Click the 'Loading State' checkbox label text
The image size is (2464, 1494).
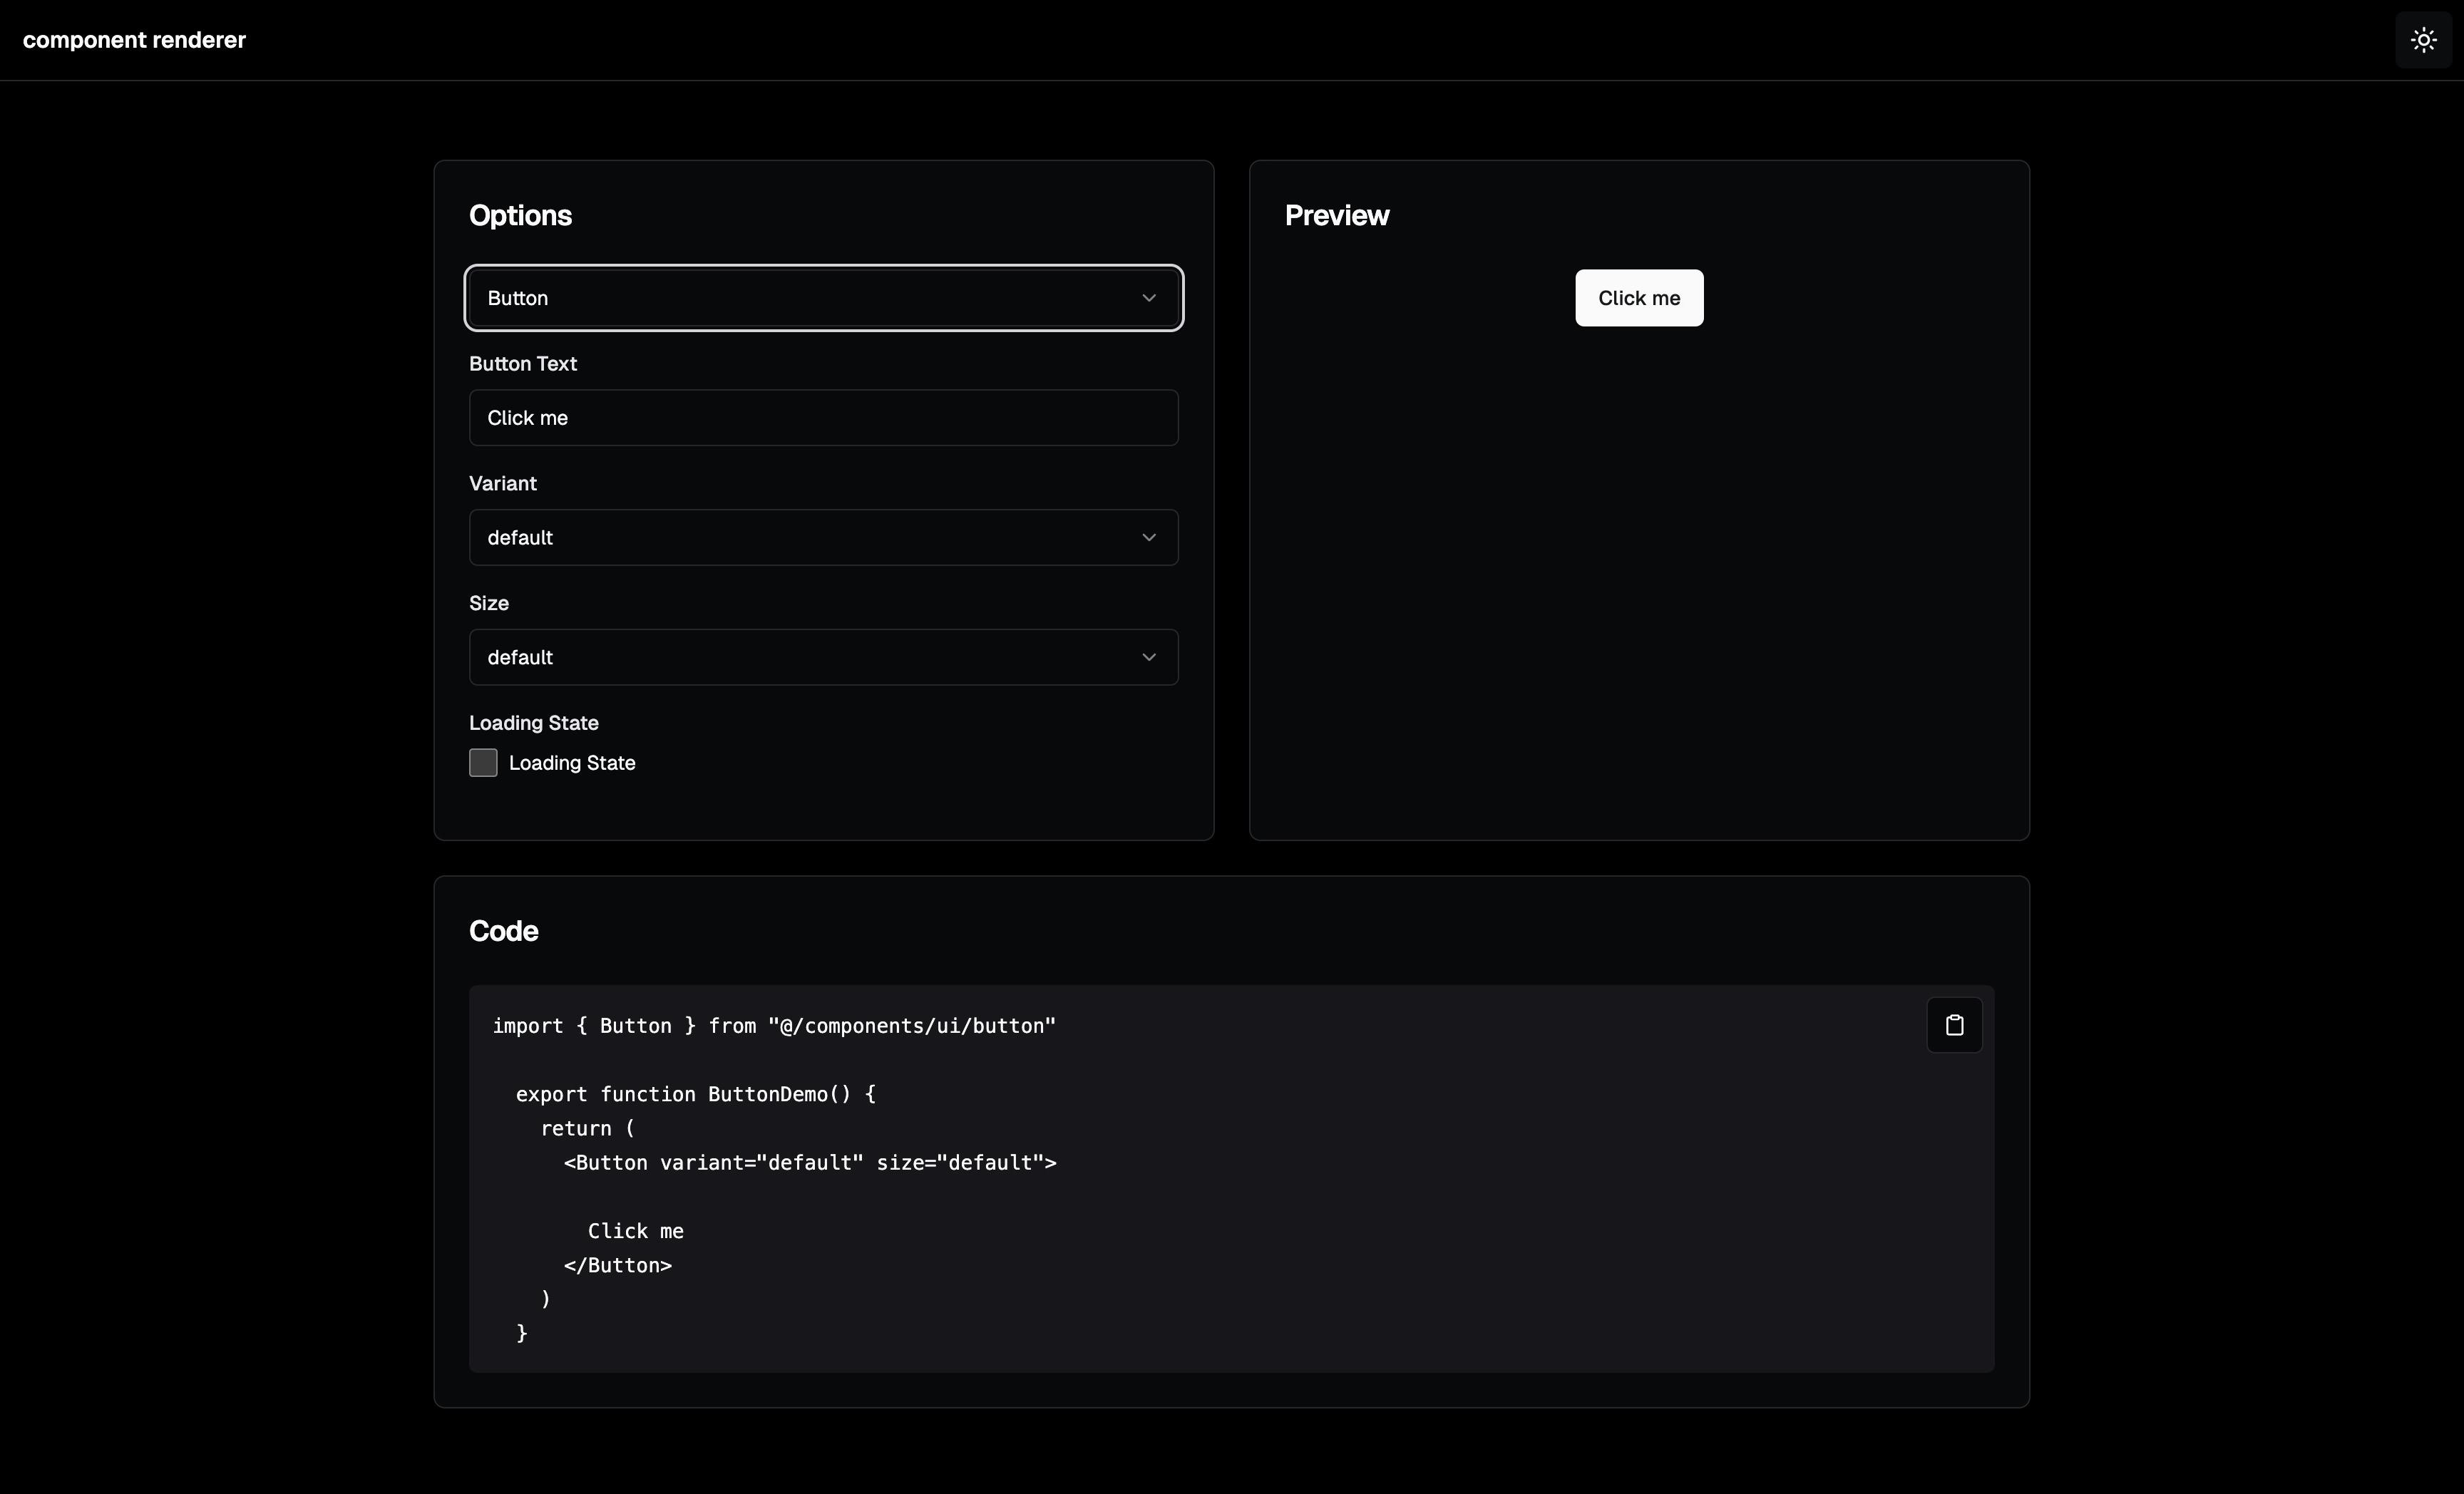click(x=572, y=763)
